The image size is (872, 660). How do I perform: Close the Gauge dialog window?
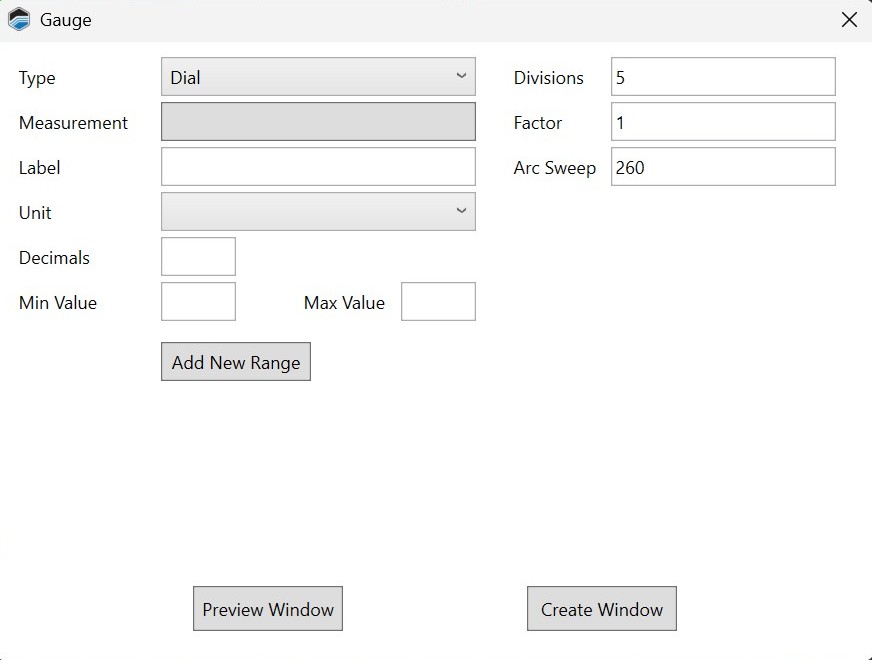[x=849, y=20]
